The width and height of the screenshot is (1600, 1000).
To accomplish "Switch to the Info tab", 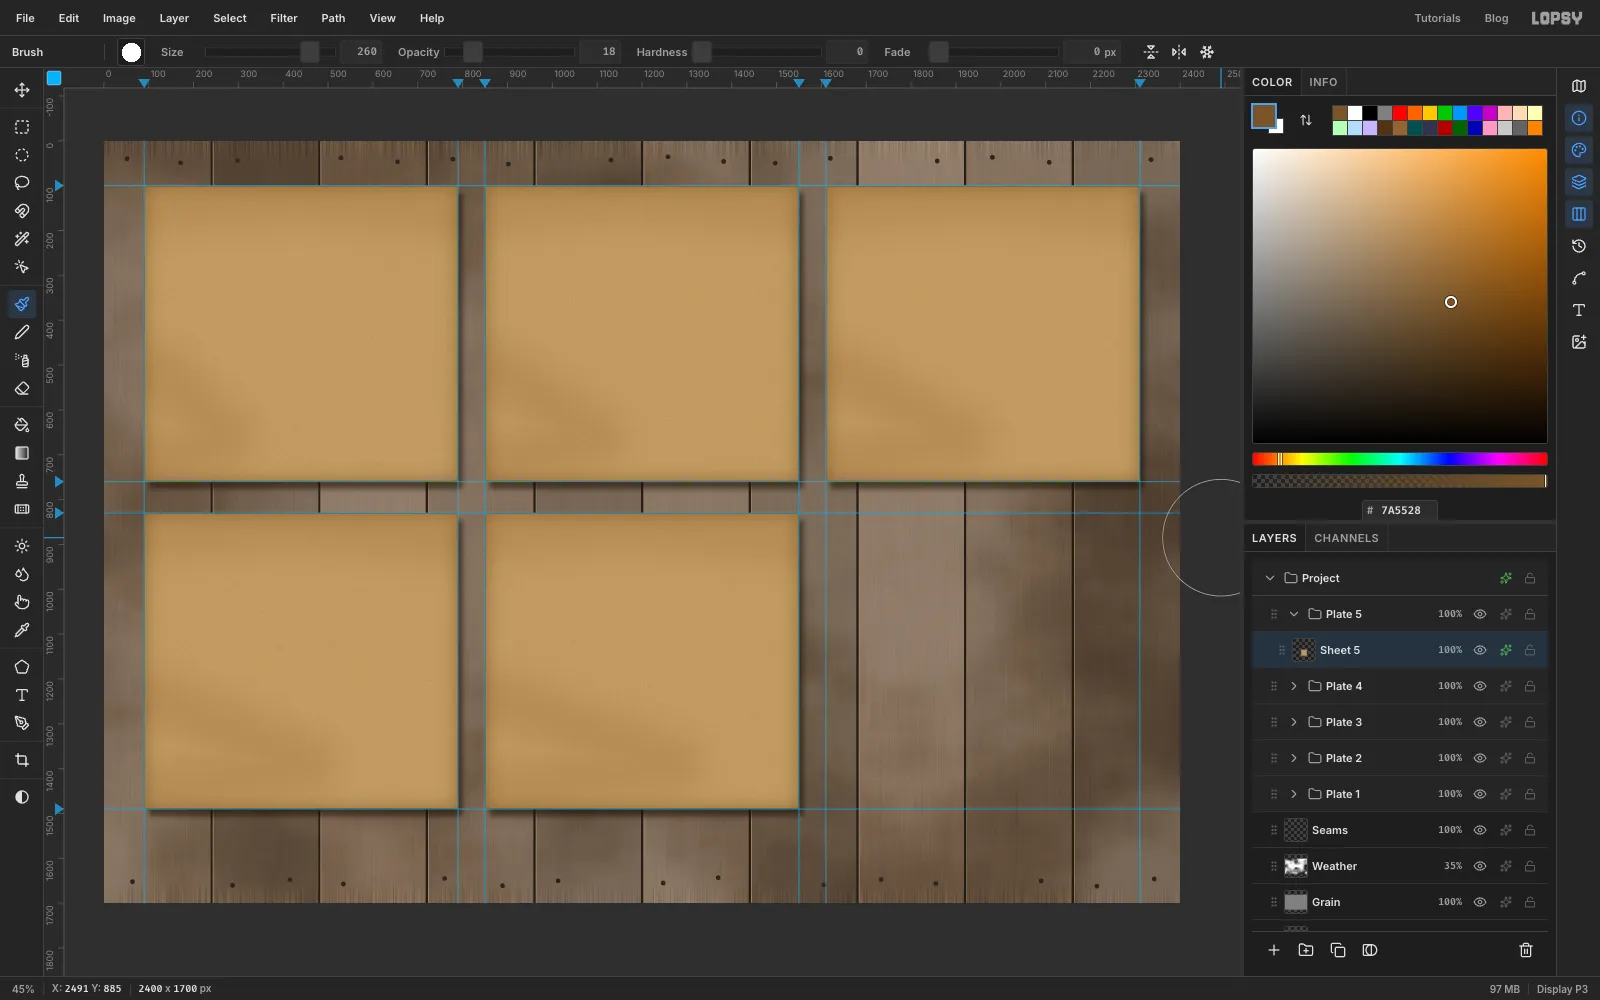I will pos(1323,82).
